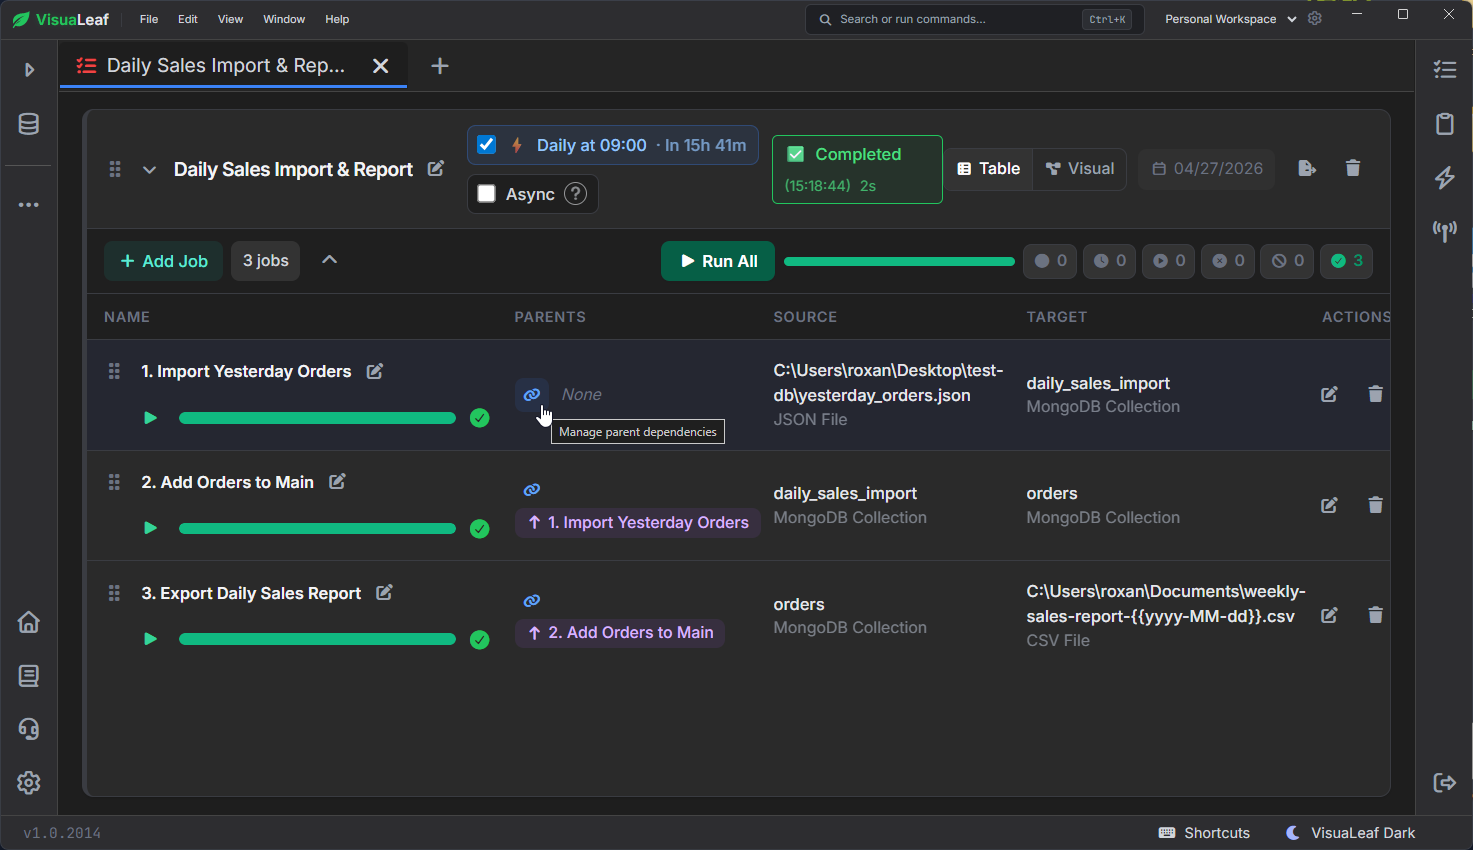The height and width of the screenshot is (850, 1473).
Task: Filter by the completed status count 3
Action: [x=1346, y=261]
